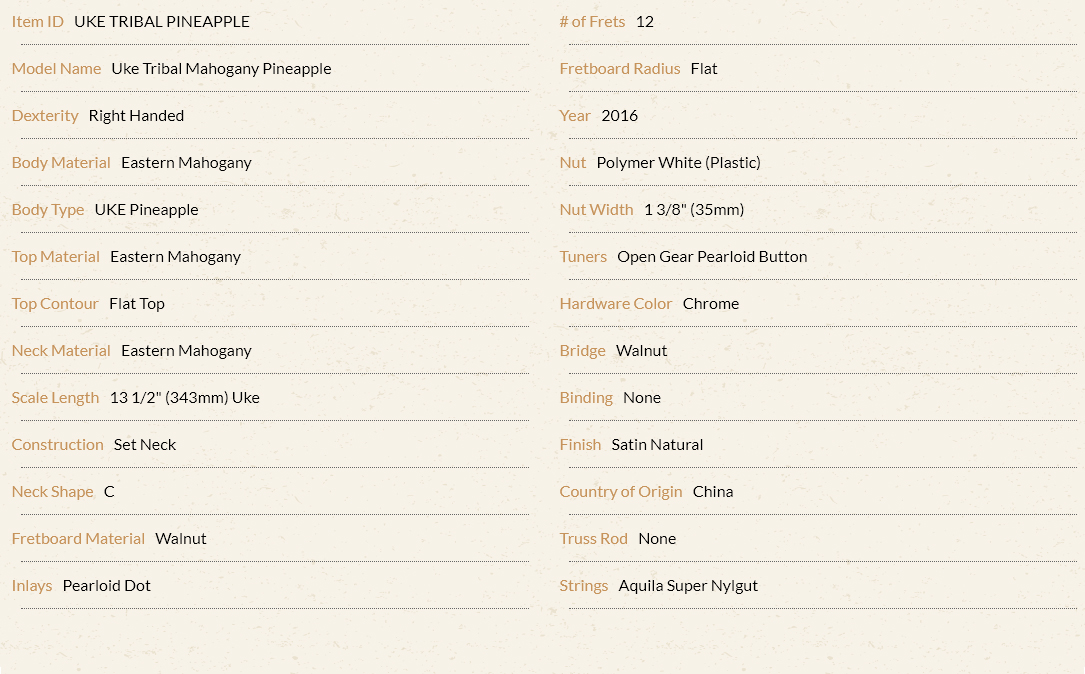Click the Neck Shape label
This screenshot has height=674, width=1085.
[x=53, y=492]
